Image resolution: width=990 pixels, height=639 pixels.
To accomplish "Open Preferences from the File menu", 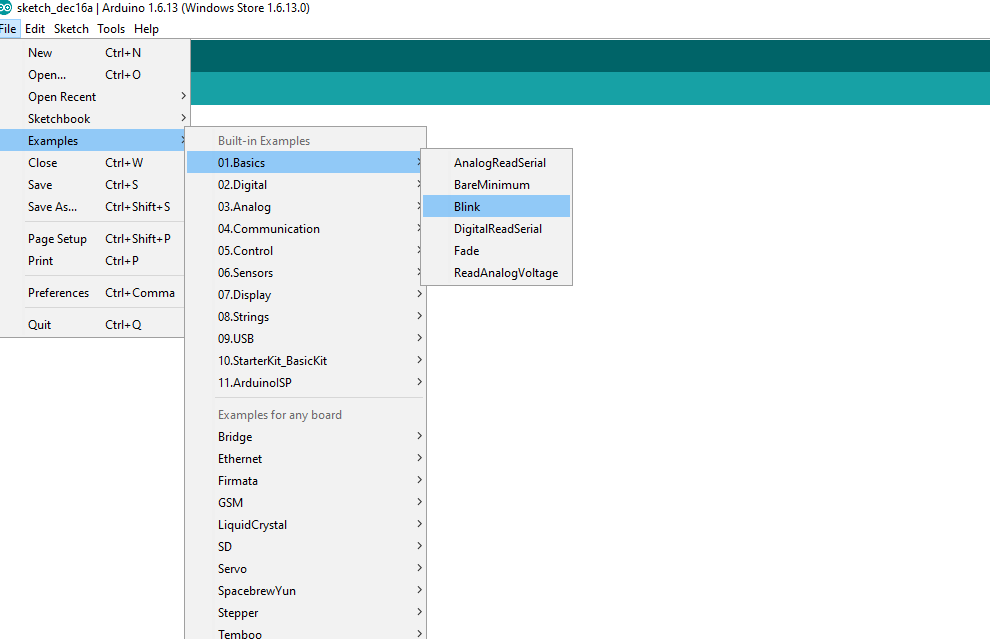I will coord(58,293).
